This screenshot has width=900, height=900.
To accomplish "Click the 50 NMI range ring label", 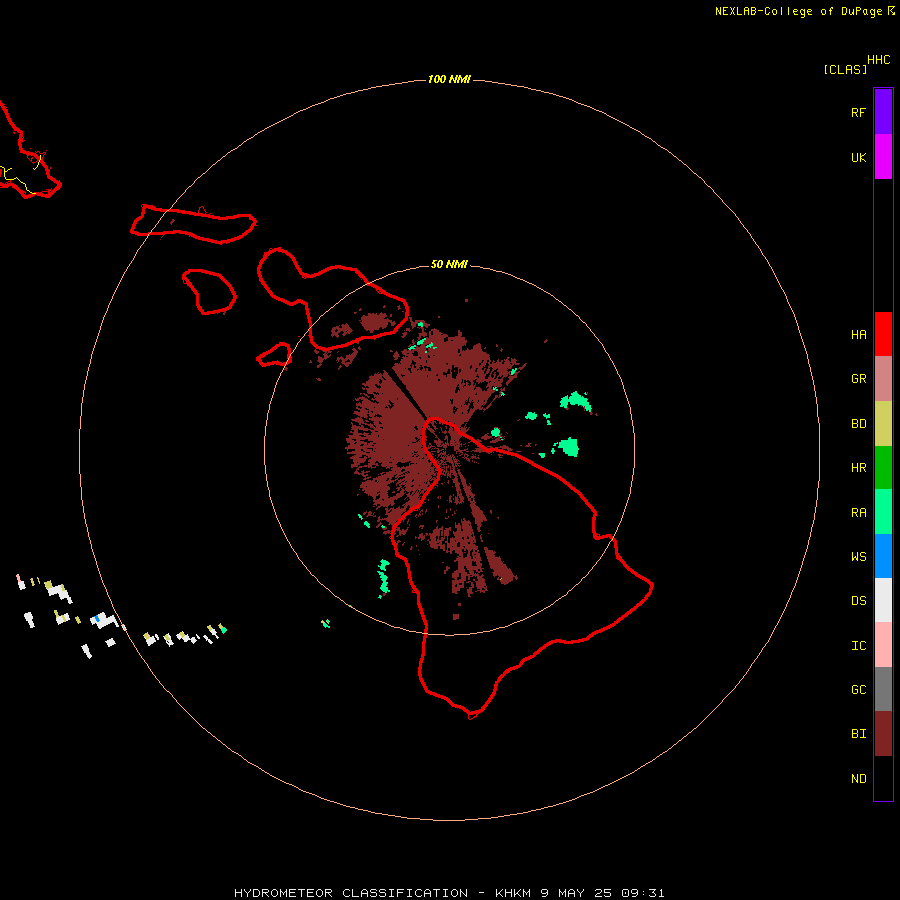I will click(x=449, y=264).
